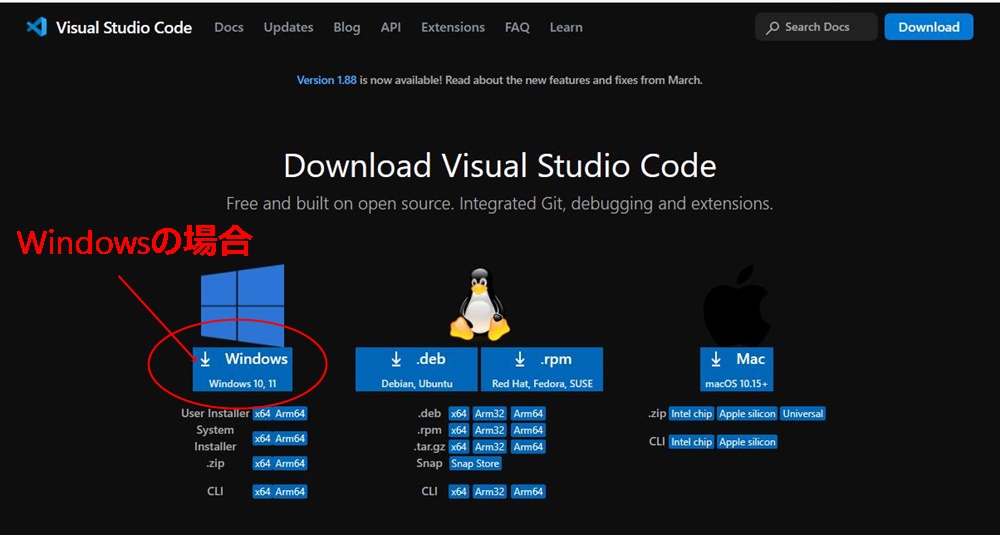Download the .rpm Red Hat, Fedora package
Image resolution: width=1000 pixels, height=535 pixels.
pos(542,369)
